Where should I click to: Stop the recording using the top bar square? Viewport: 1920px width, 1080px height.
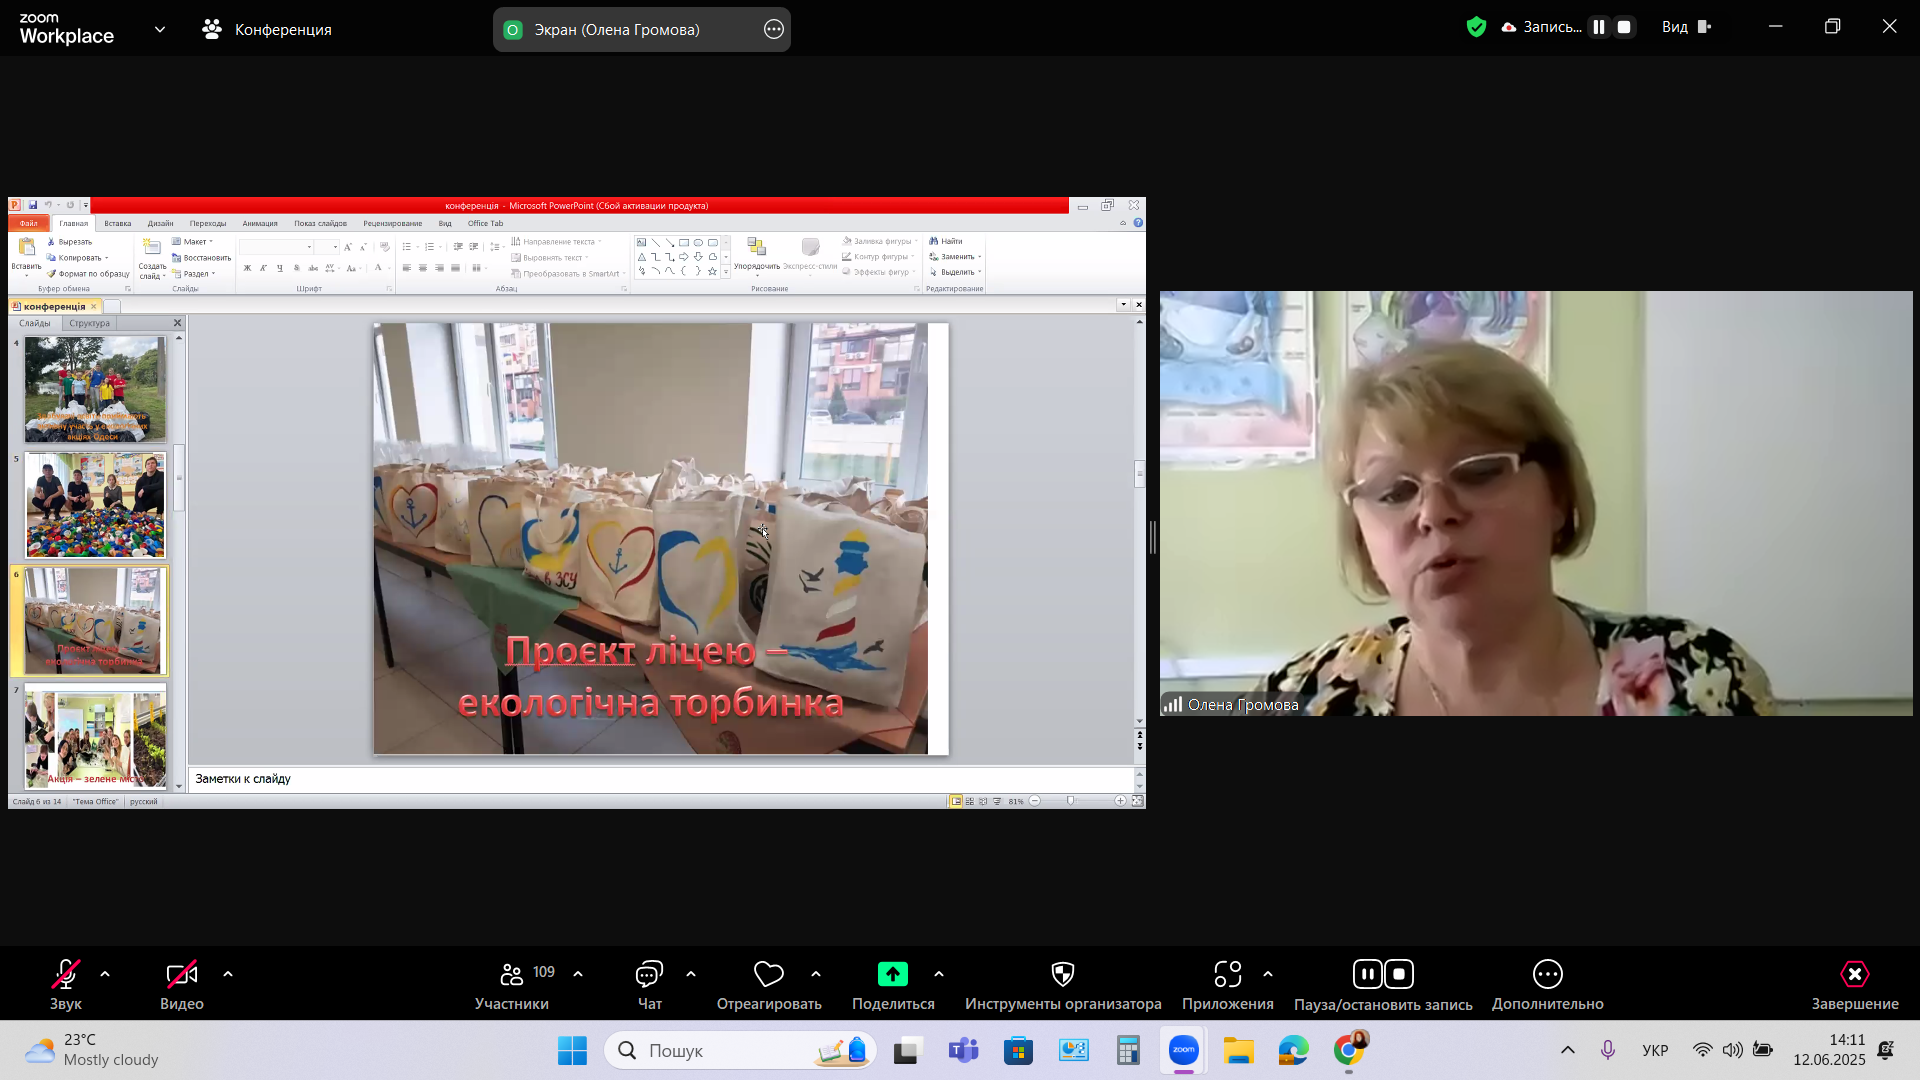coord(1625,27)
